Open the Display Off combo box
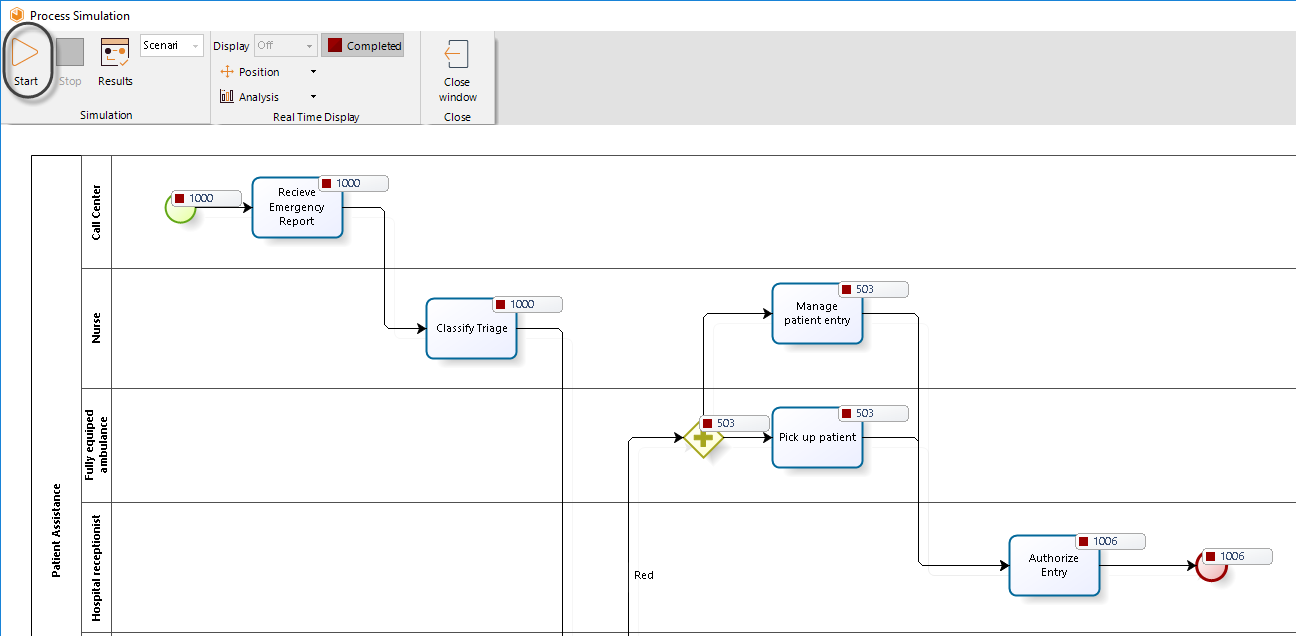 click(x=286, y=46)
